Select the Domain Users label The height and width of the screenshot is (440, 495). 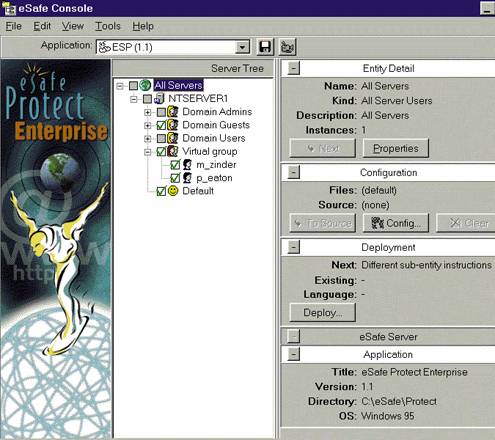tap(214, 138)
